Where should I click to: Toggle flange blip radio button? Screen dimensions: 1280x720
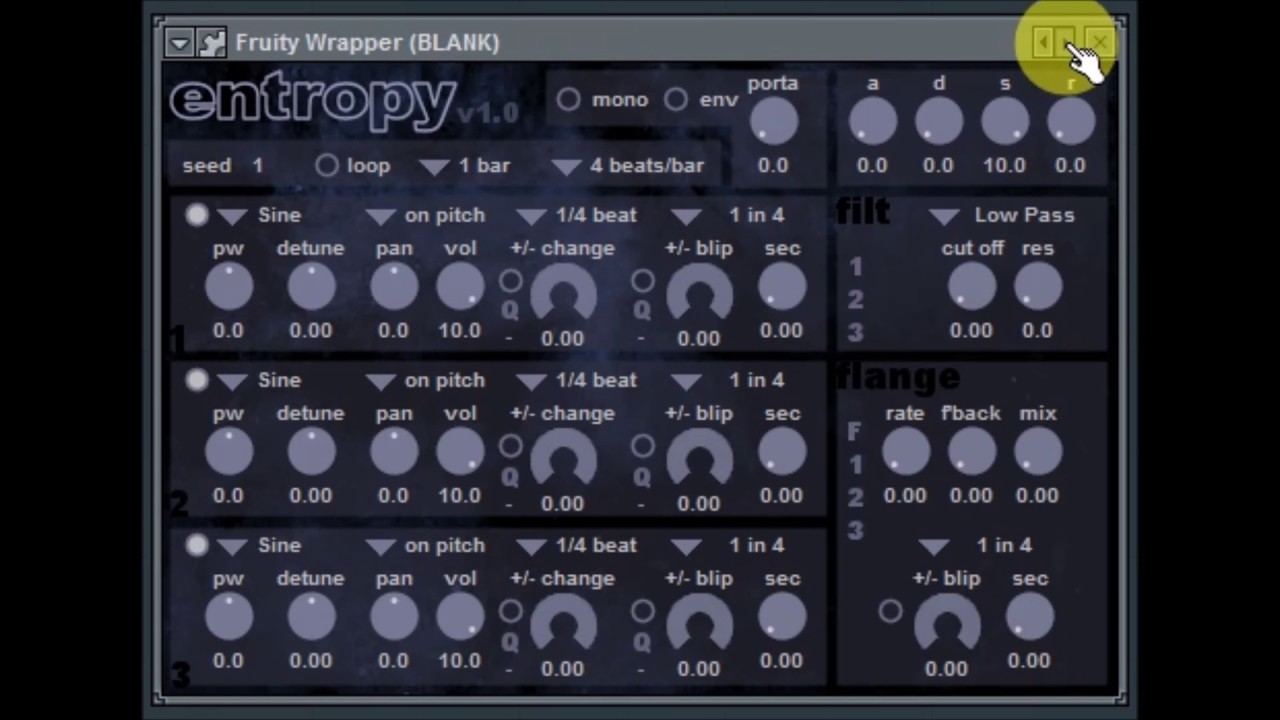tap(890, 611)
